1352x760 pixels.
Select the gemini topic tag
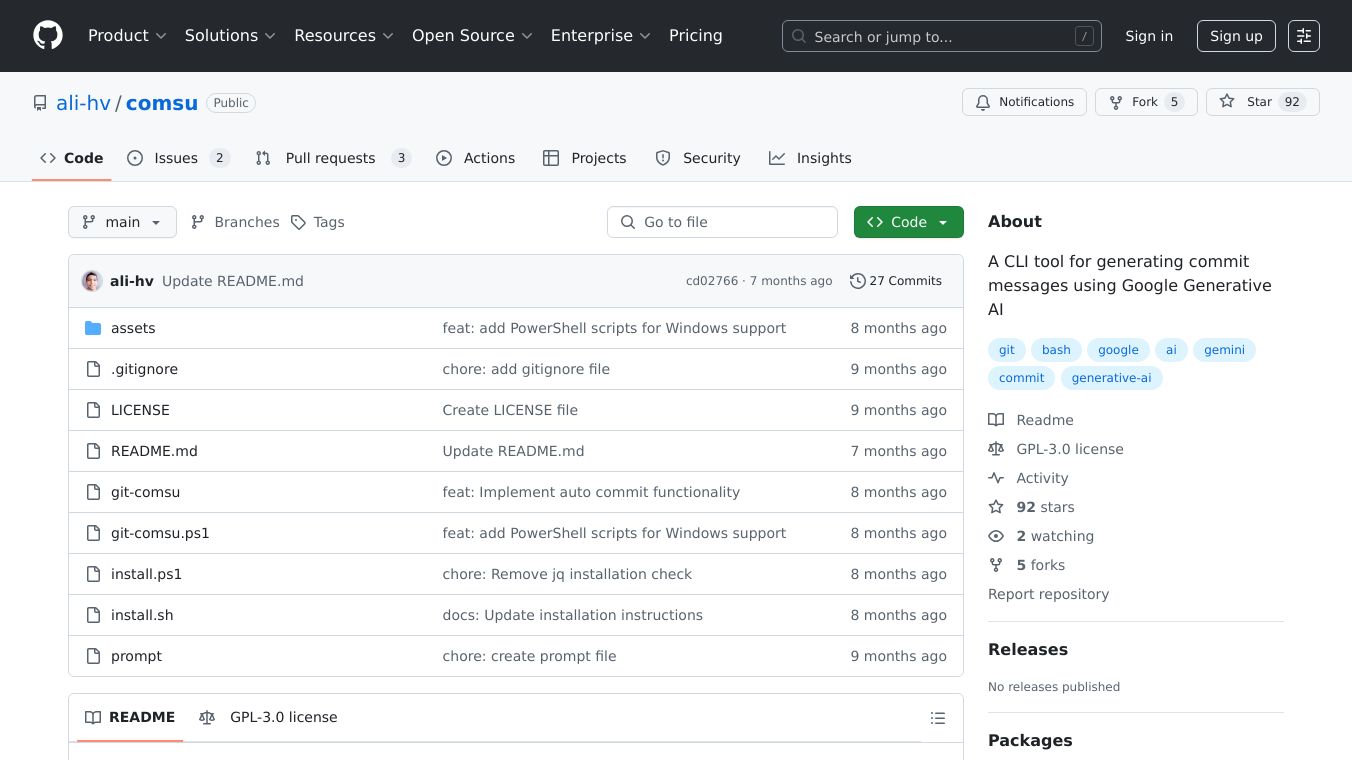(1224, 350)
